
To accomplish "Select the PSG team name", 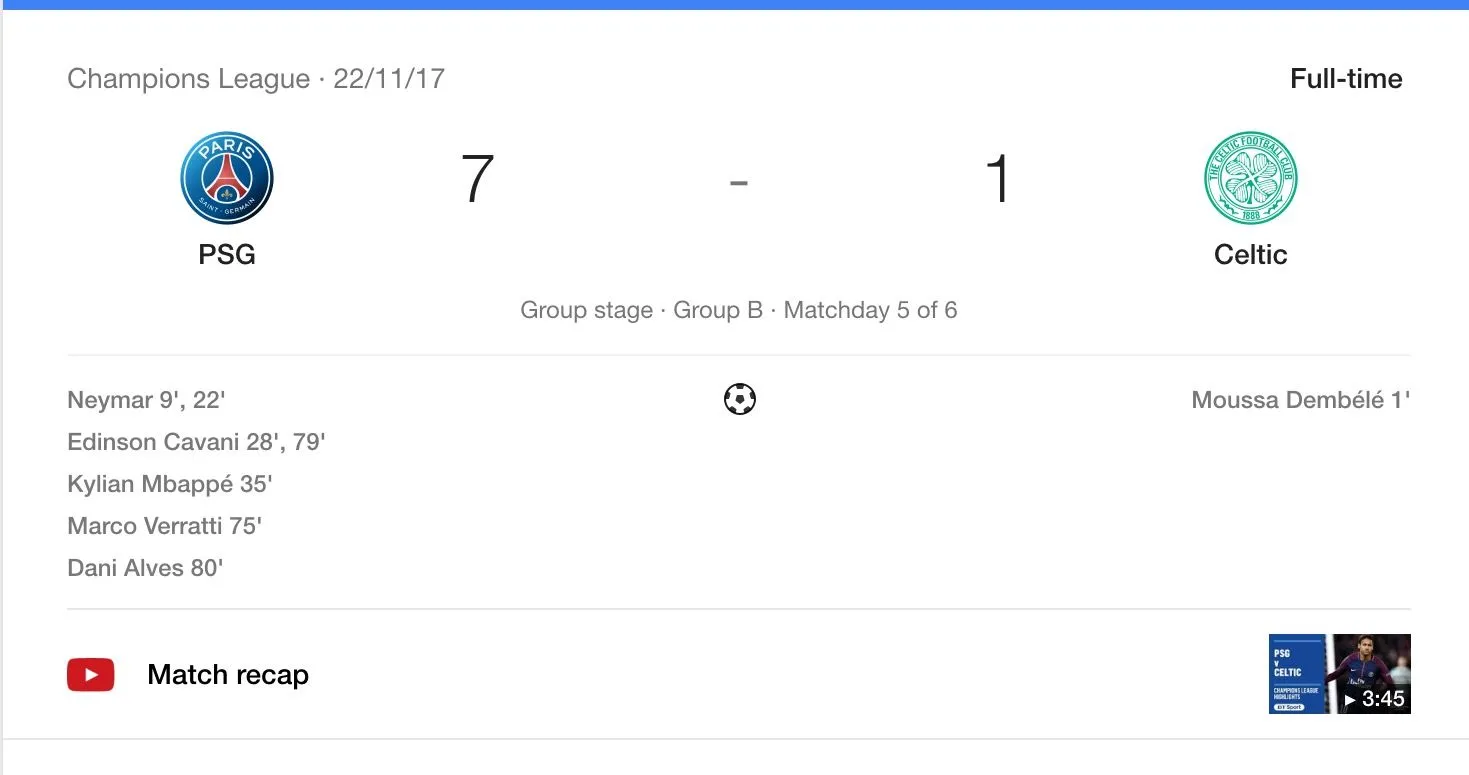I will pos(227,254).
